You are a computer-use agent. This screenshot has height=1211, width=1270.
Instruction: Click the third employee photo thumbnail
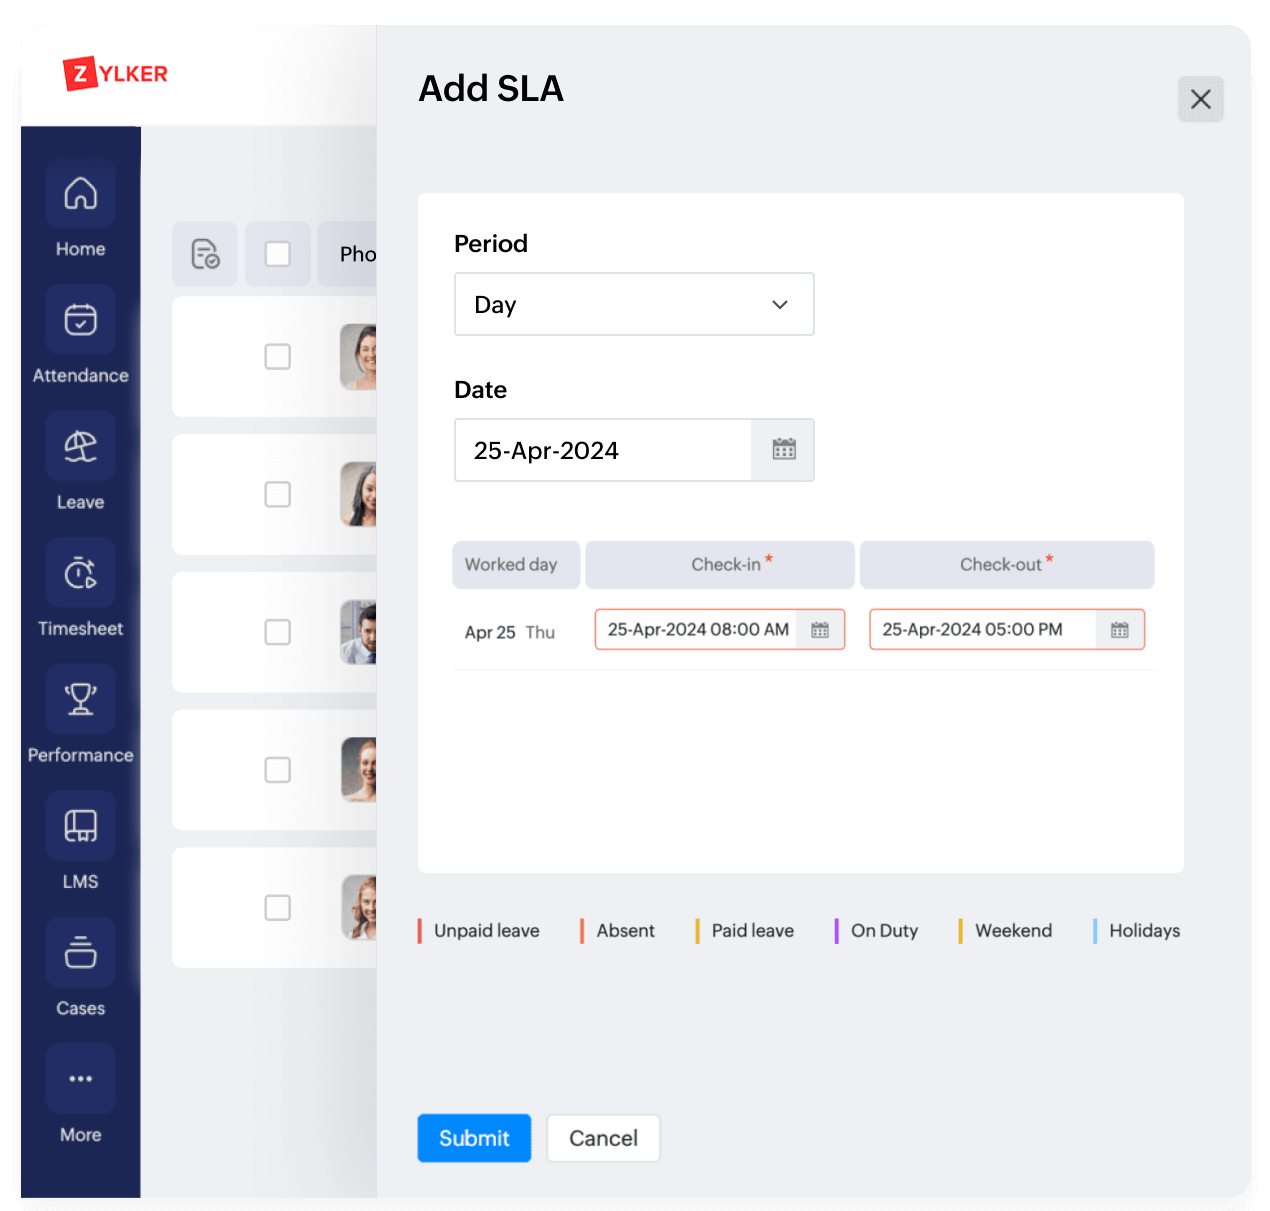click(358, 632)
